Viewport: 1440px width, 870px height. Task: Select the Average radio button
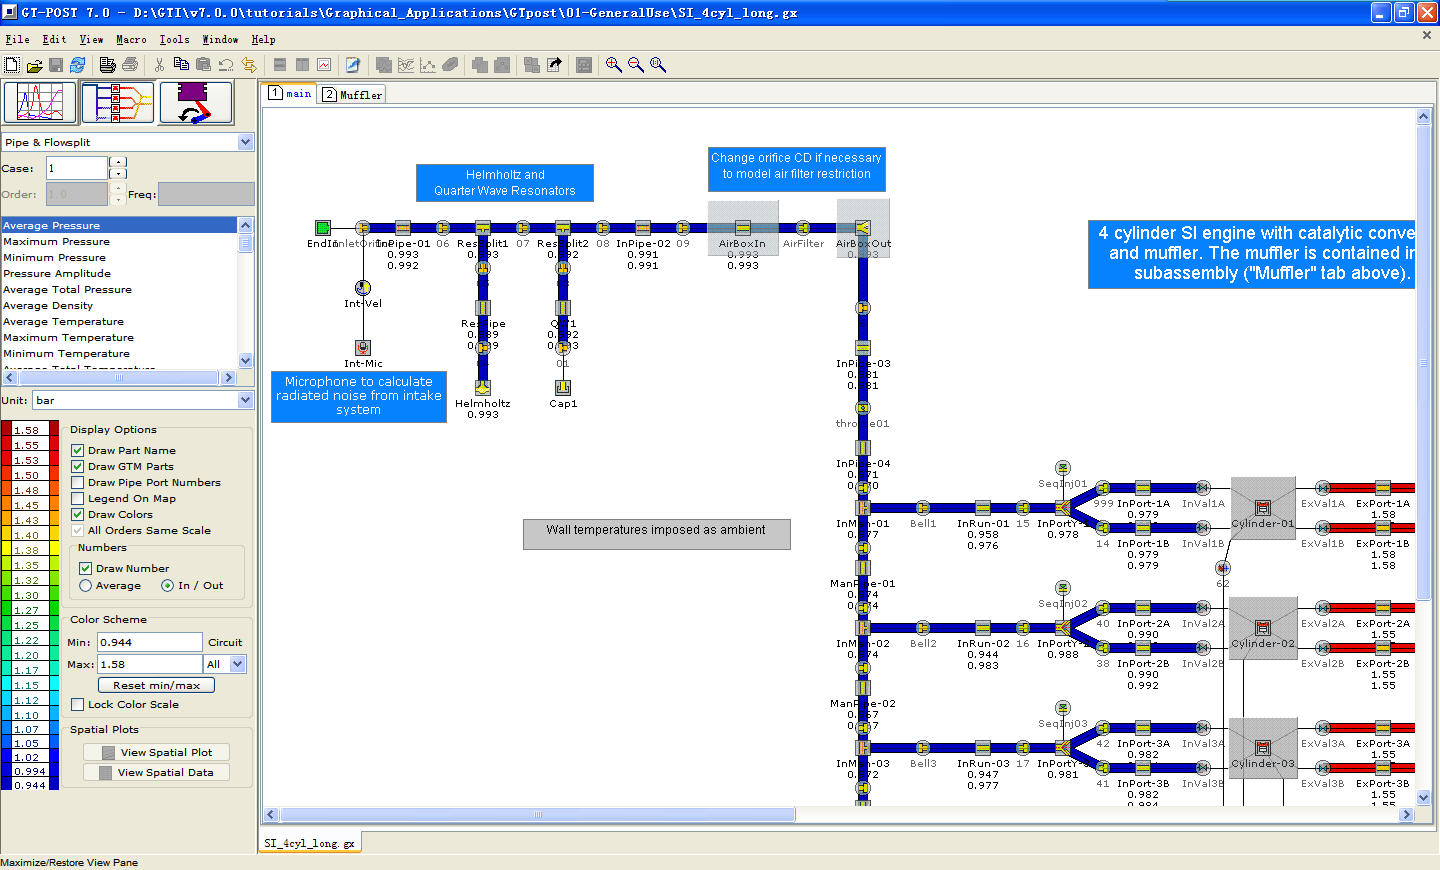pyautogui.click(x=86, y=586)
